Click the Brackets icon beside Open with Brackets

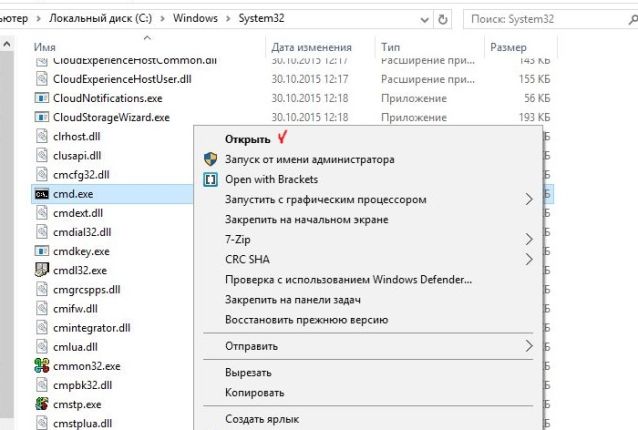(x=210, y=179)
